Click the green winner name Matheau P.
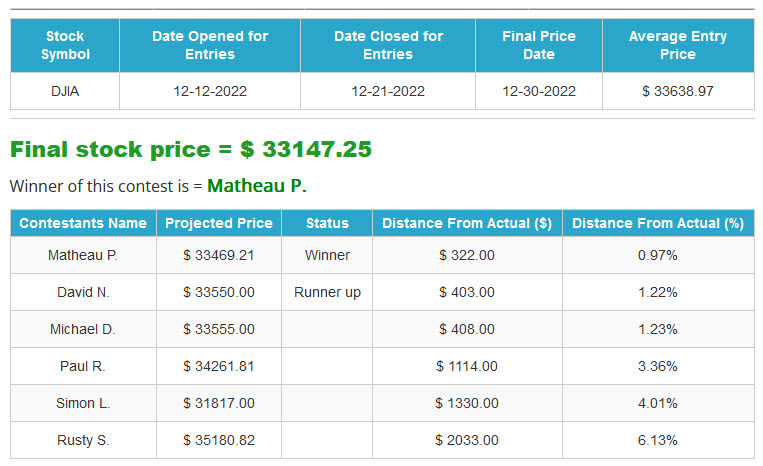 [x=257, y=186]
